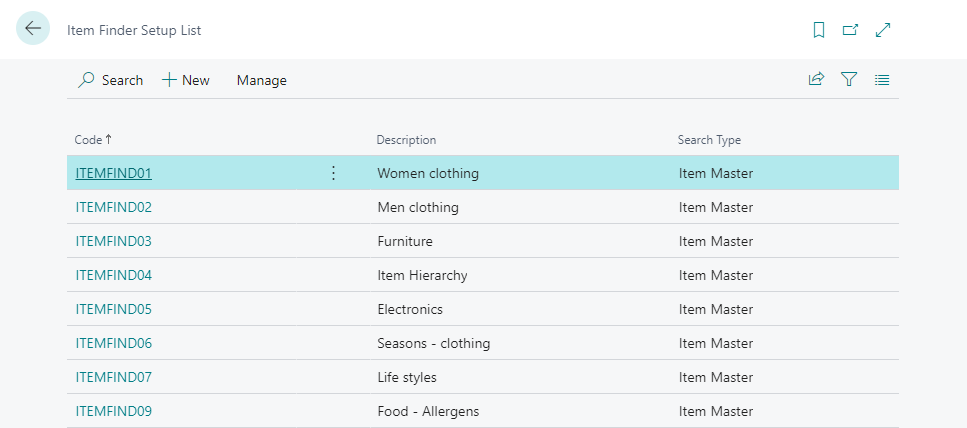
Task: Open the Search Type column header menu
Action: tap(709, 140)
